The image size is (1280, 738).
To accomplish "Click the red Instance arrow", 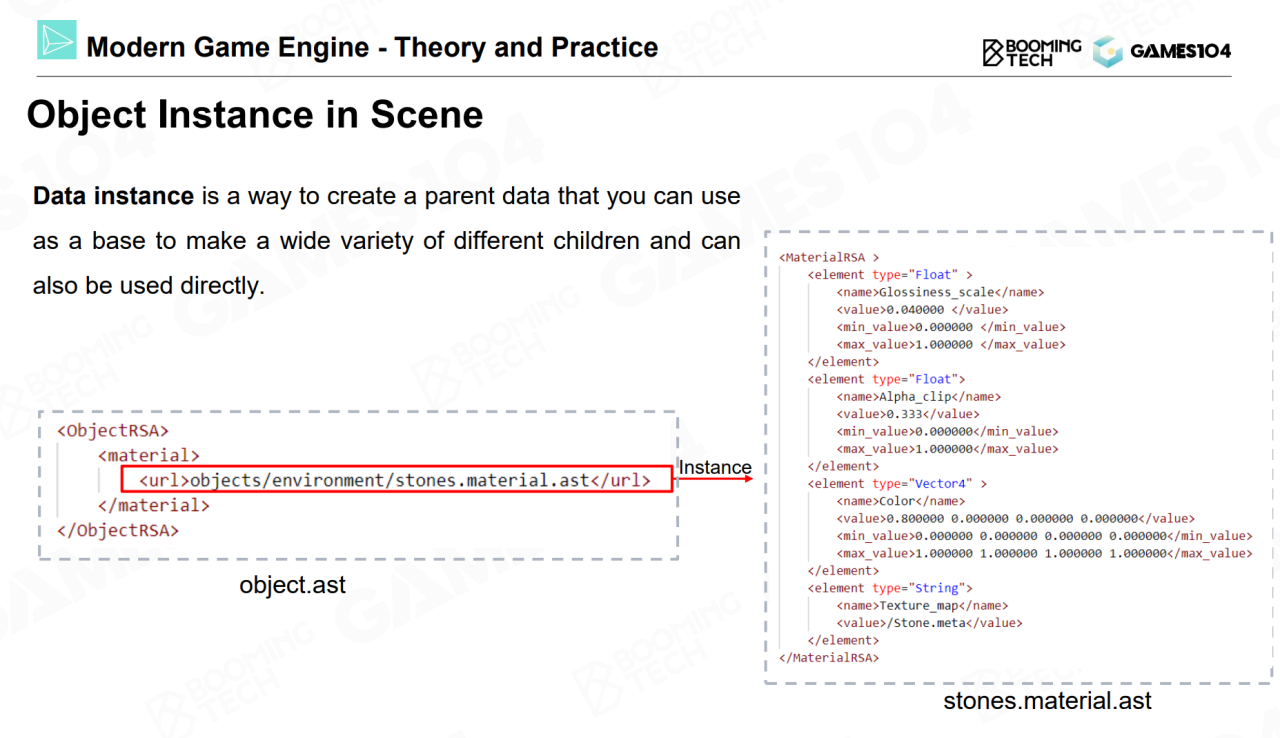I will point(714,479).
